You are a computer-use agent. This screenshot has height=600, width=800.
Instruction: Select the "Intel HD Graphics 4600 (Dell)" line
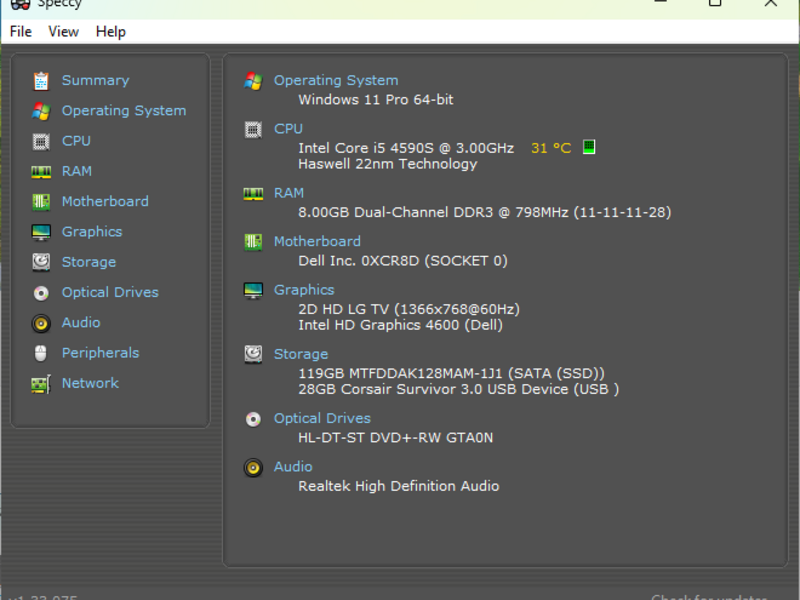pos(401,325)
